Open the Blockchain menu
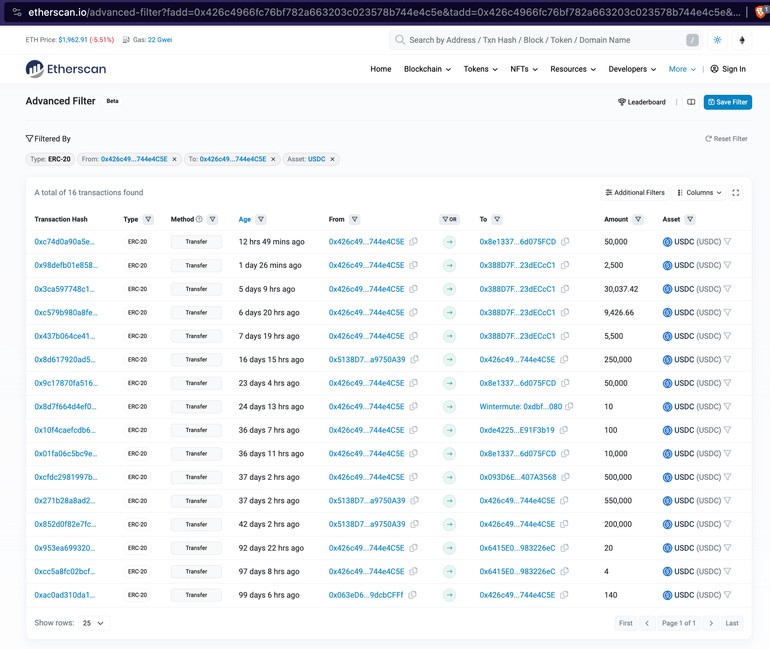The height and width of the screenshot is (649, 770). click(x=427, y=69)
